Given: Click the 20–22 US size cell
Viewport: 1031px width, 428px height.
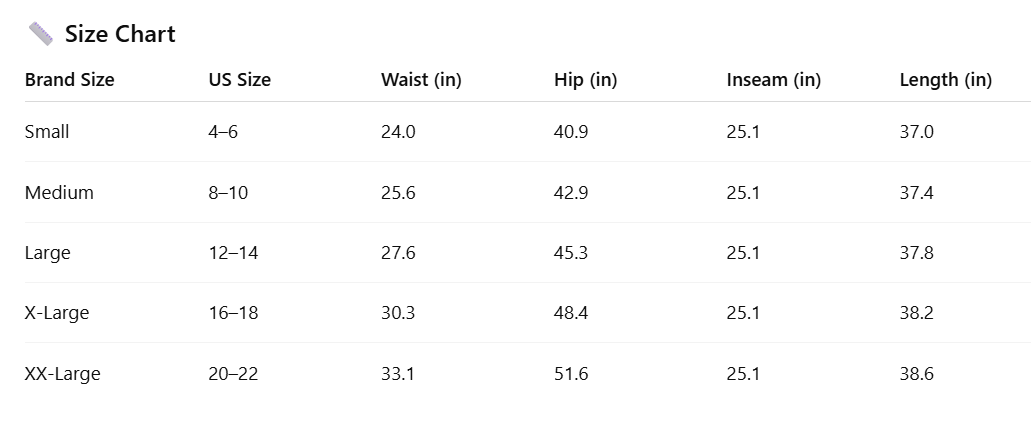Looking at the screenshot, I should coord(233,374).
